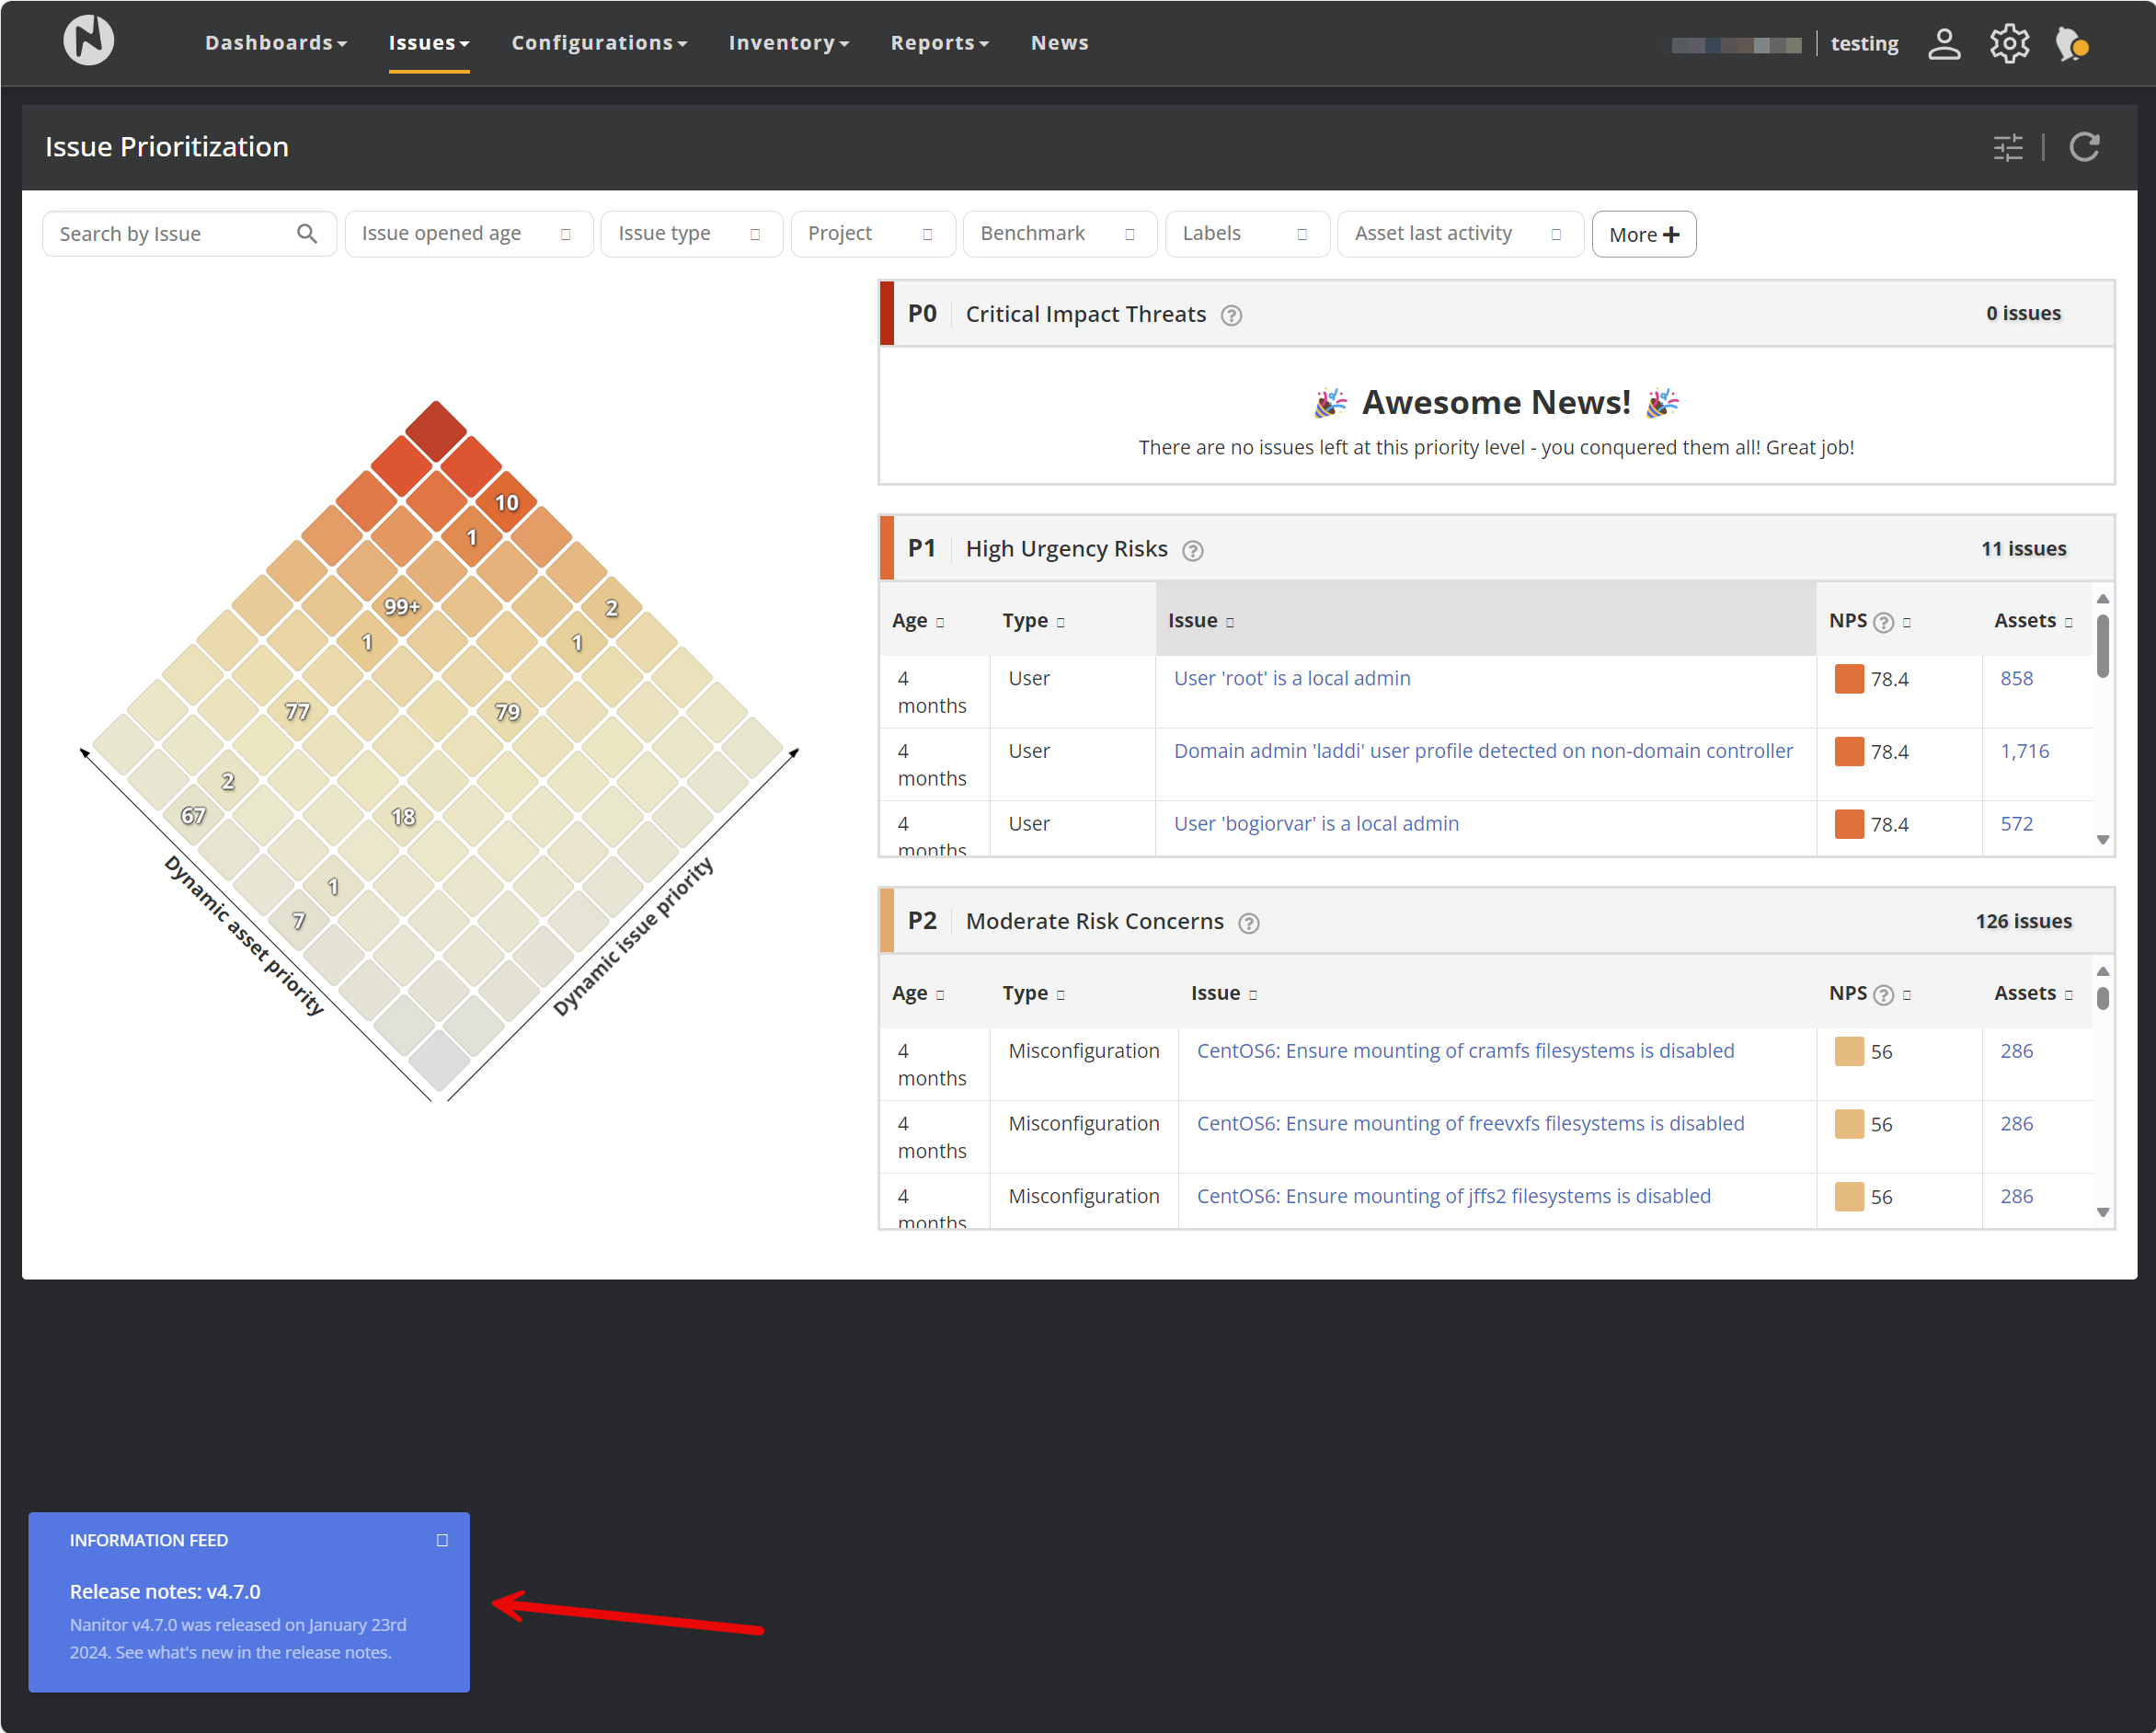Click the search magnifier icon

click(x=307, y=234)
